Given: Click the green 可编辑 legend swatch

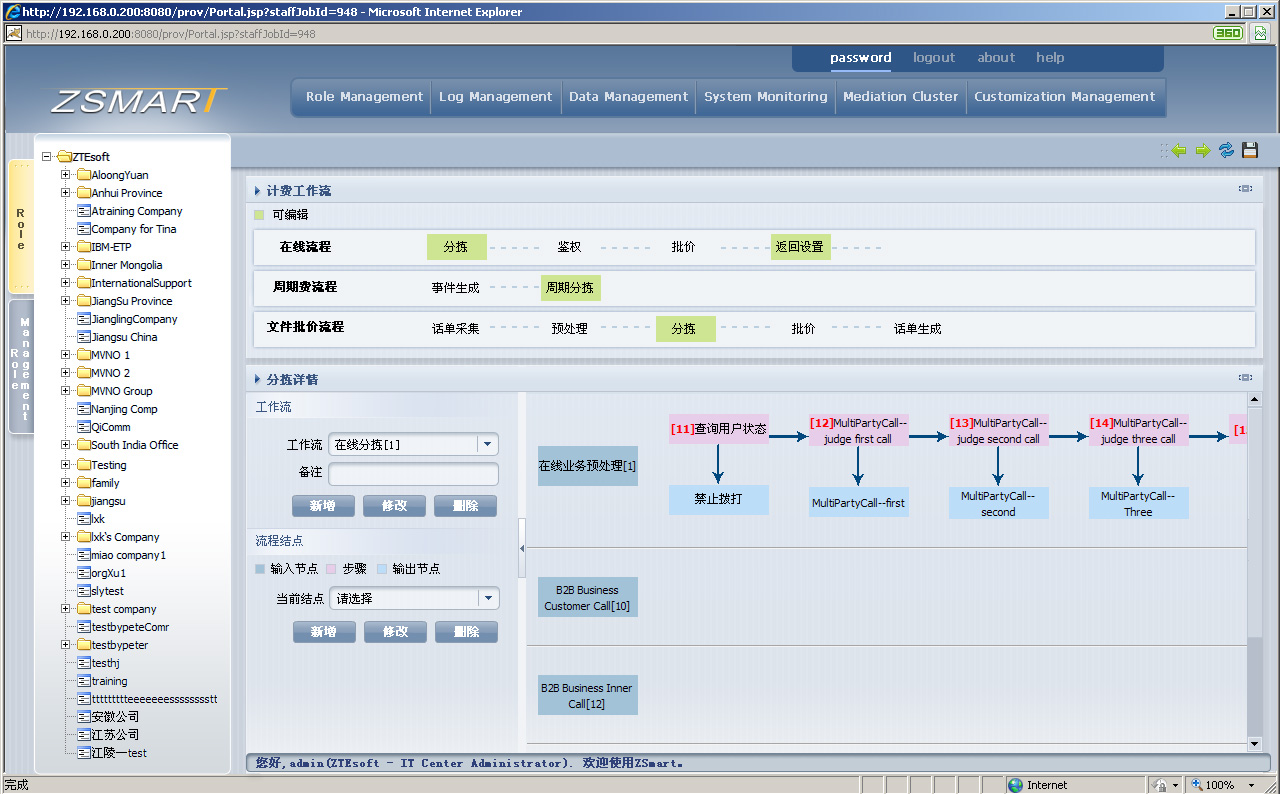Looking at the screenshot, I should click(x=259, y=214).
